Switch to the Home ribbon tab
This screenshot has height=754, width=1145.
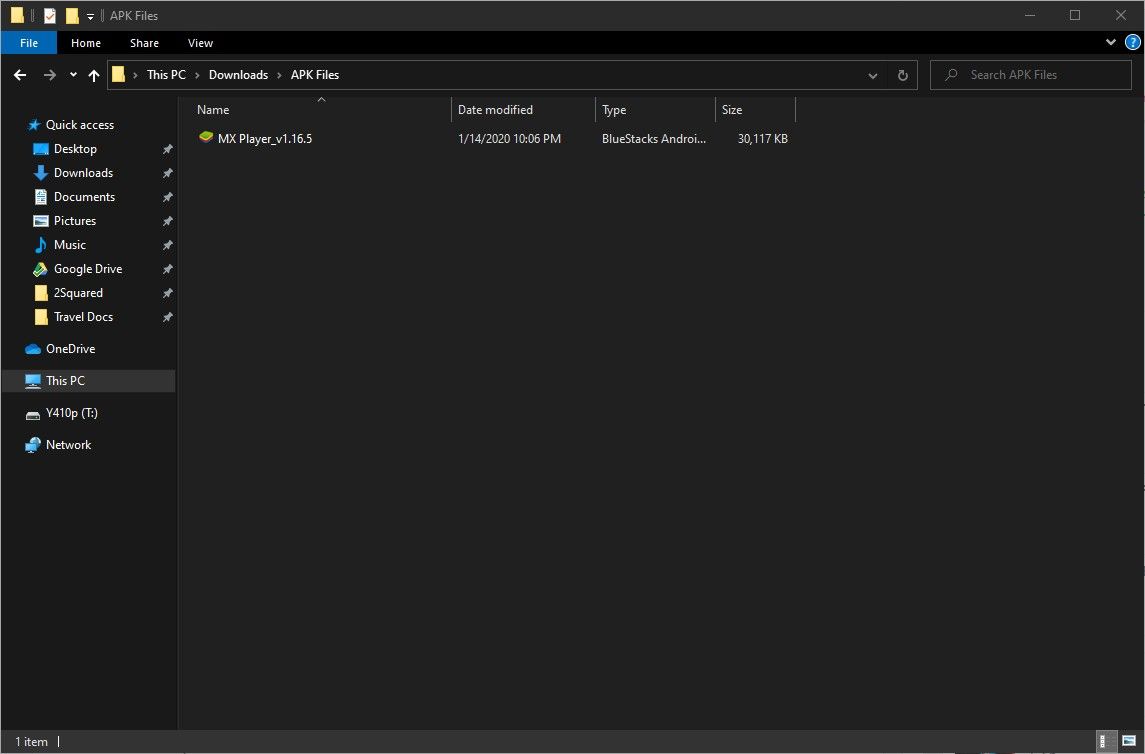[85, 43]
